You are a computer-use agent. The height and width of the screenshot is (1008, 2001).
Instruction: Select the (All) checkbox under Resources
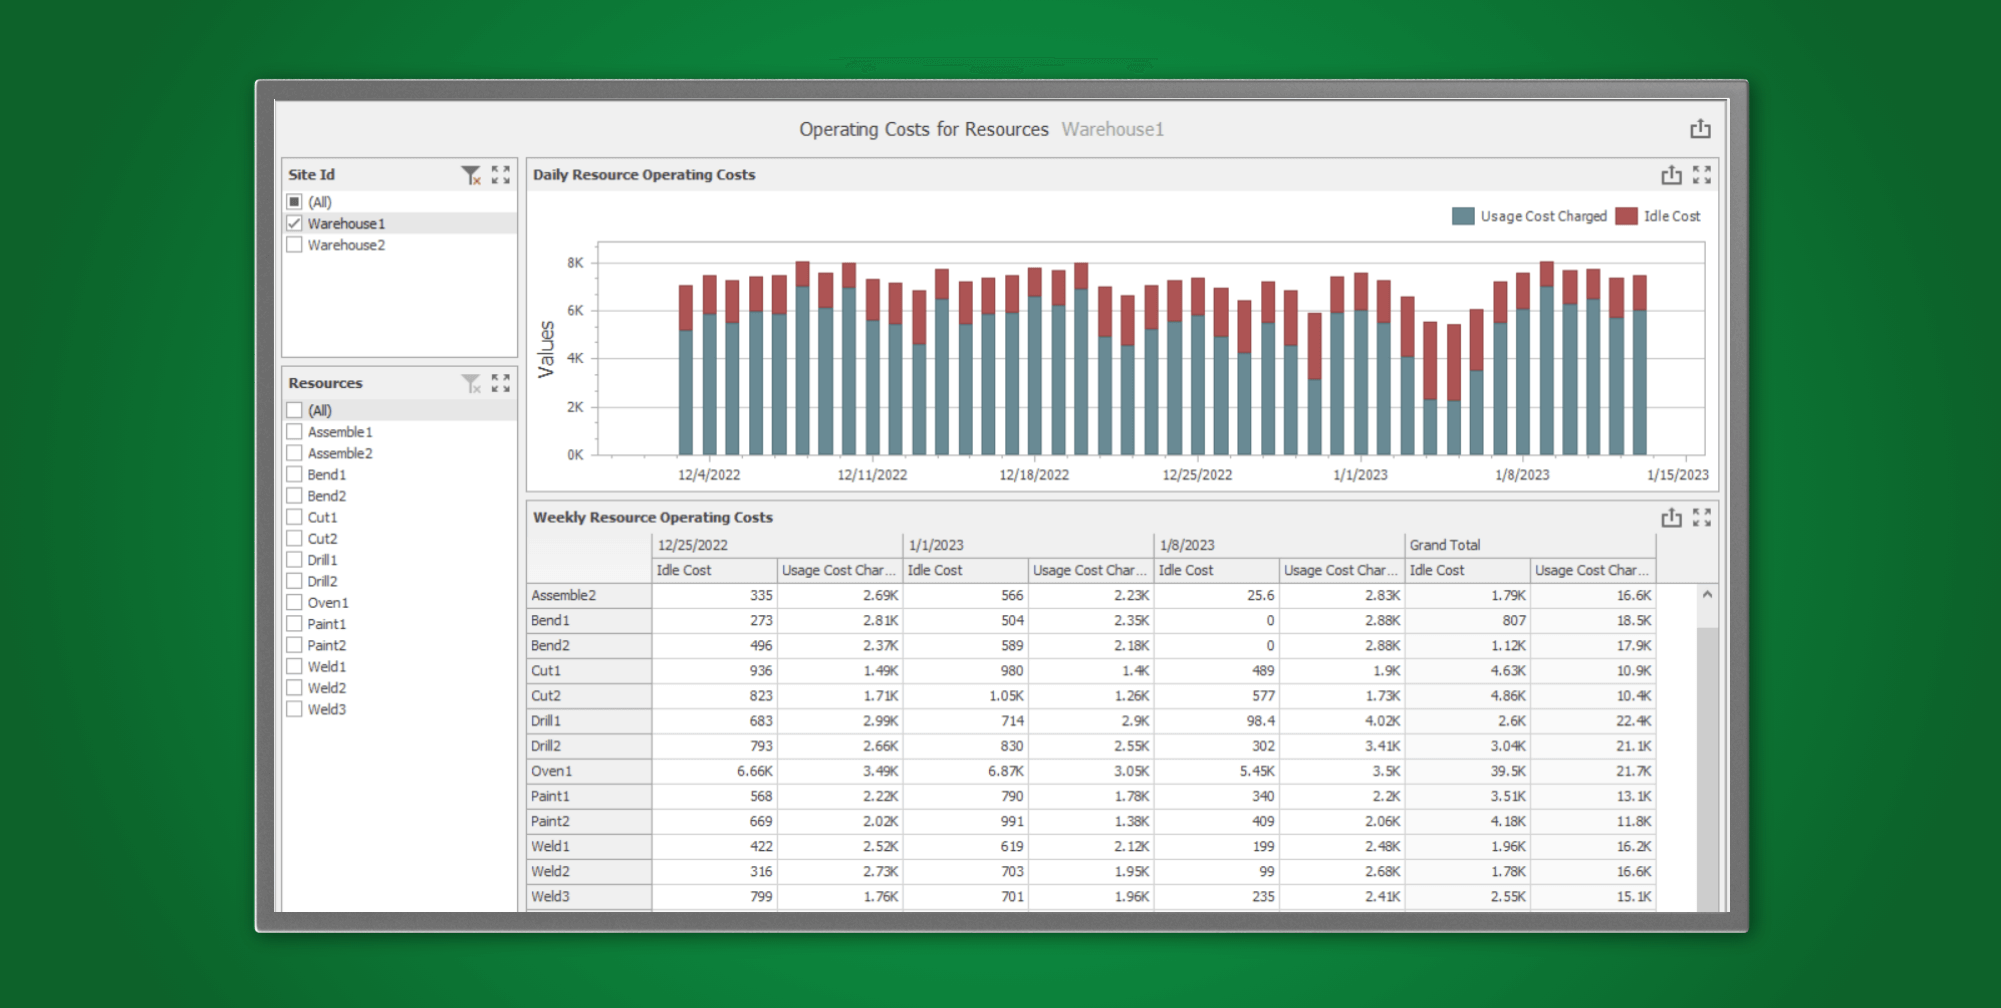pyautogui.click(x=295, y=410)
